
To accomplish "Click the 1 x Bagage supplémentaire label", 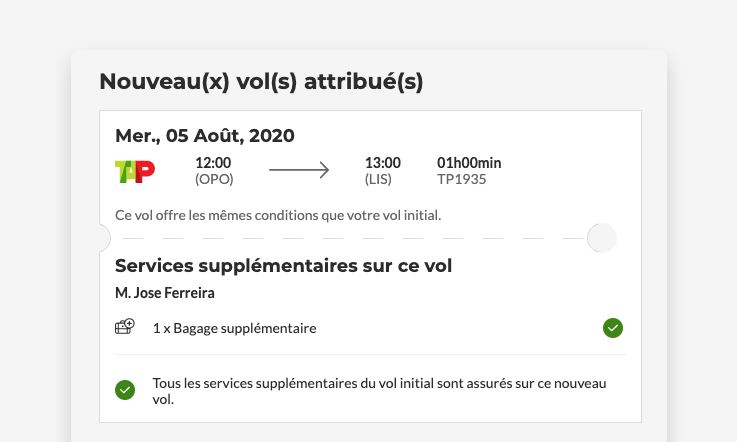I will pos(235,327).
